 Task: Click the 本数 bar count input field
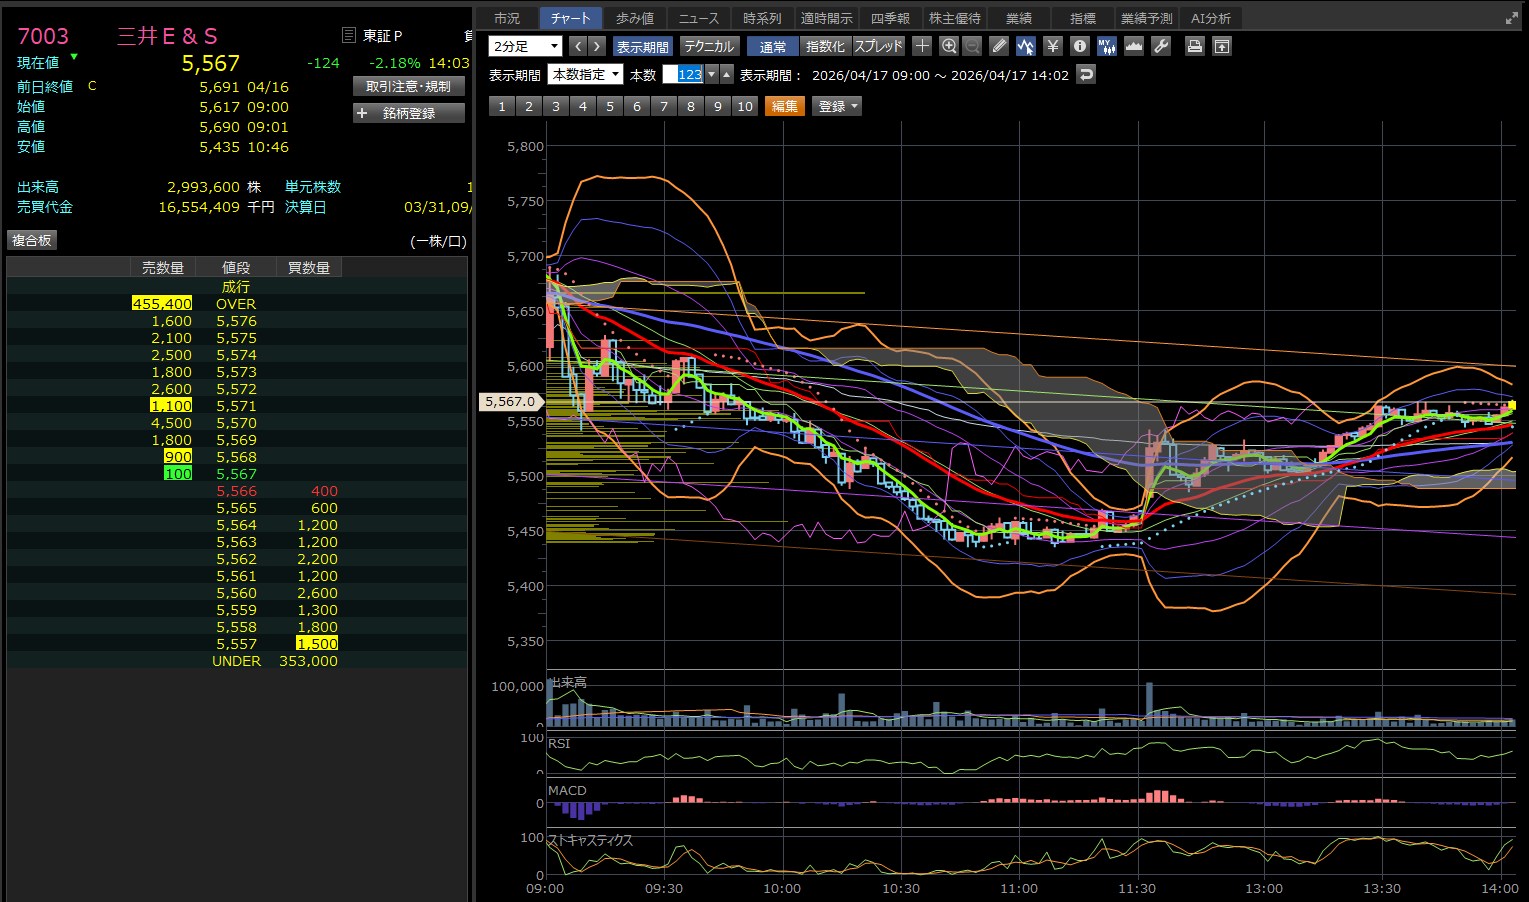tap(687, 75)
